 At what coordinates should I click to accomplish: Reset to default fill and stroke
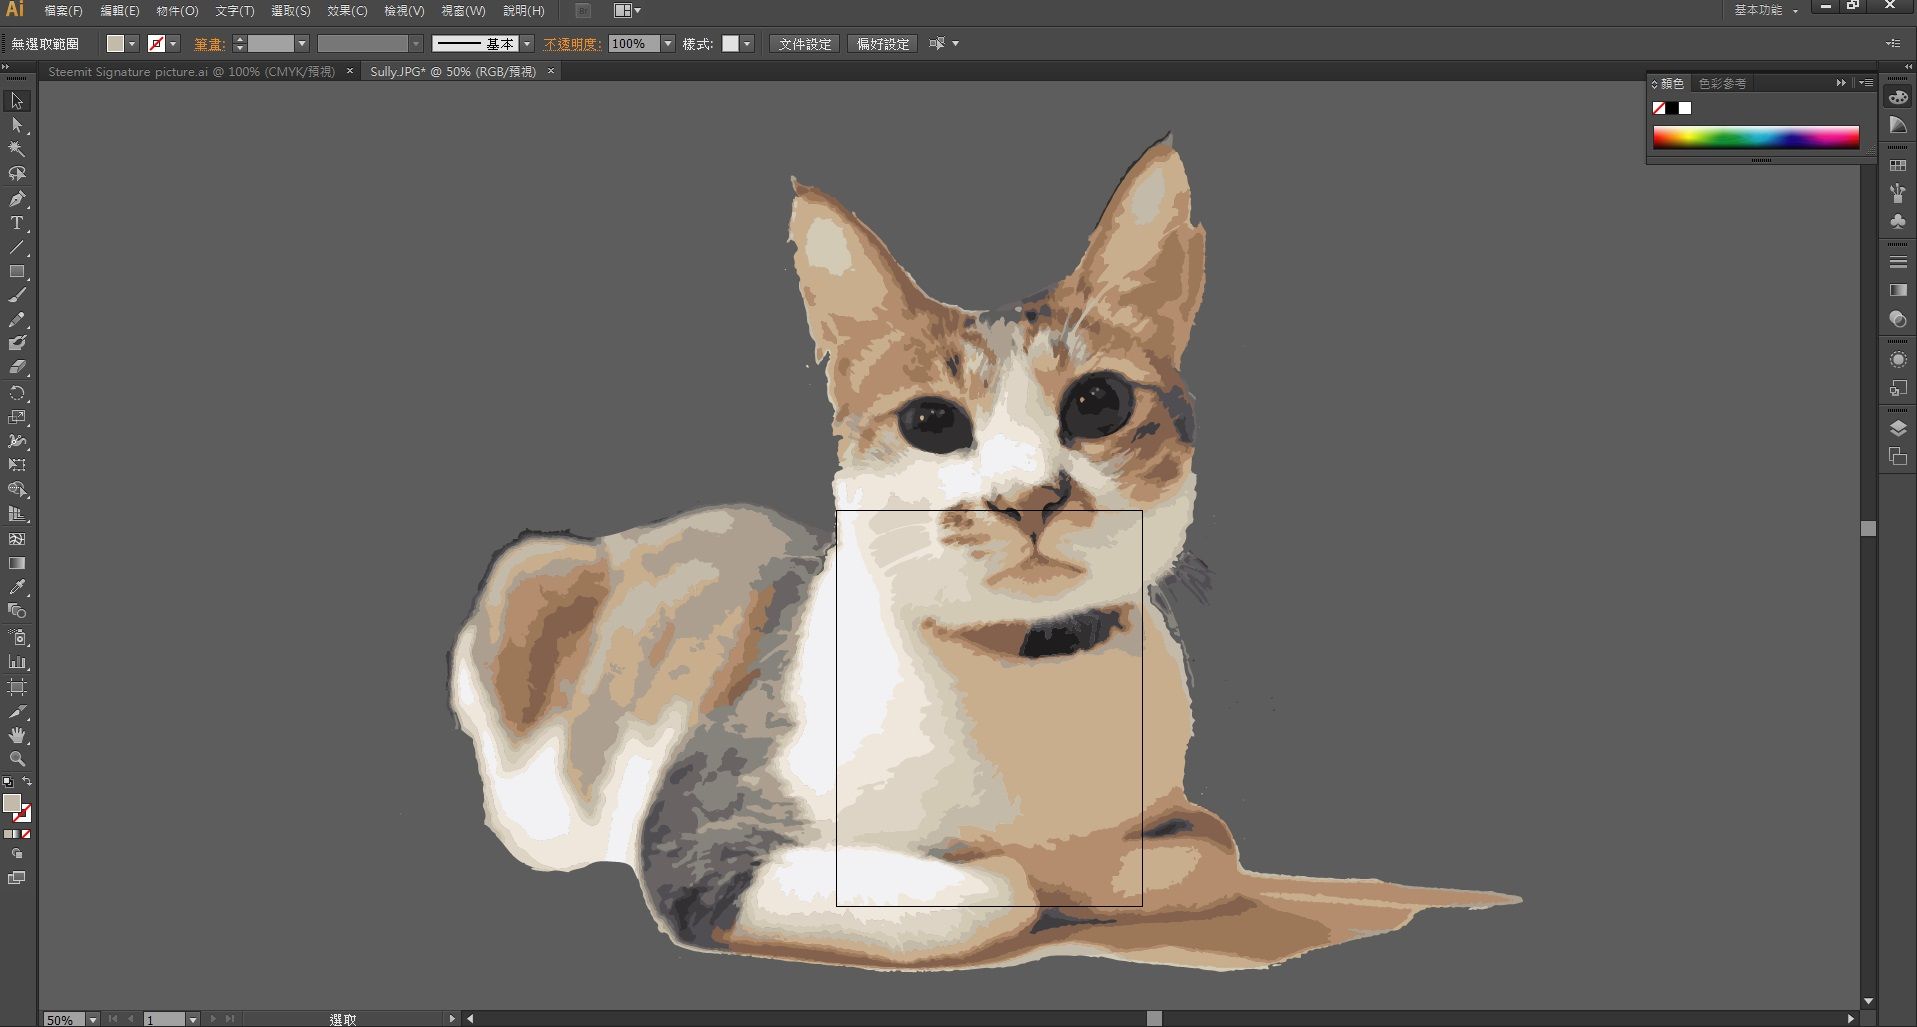click(8, 782)
